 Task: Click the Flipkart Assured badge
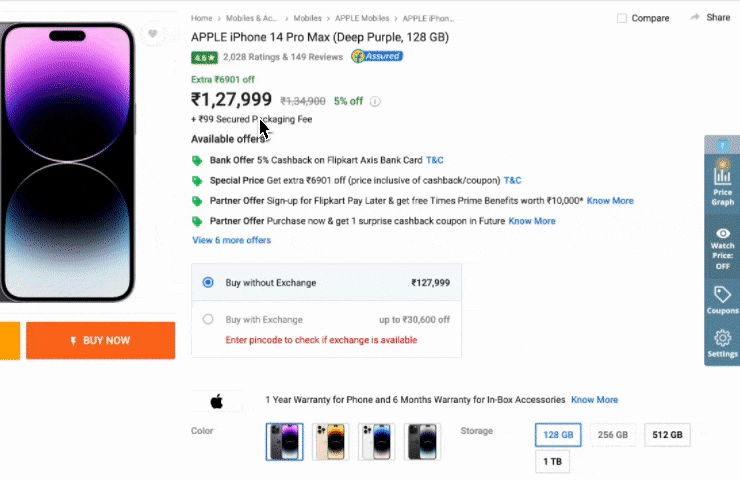tap(376, 57)
